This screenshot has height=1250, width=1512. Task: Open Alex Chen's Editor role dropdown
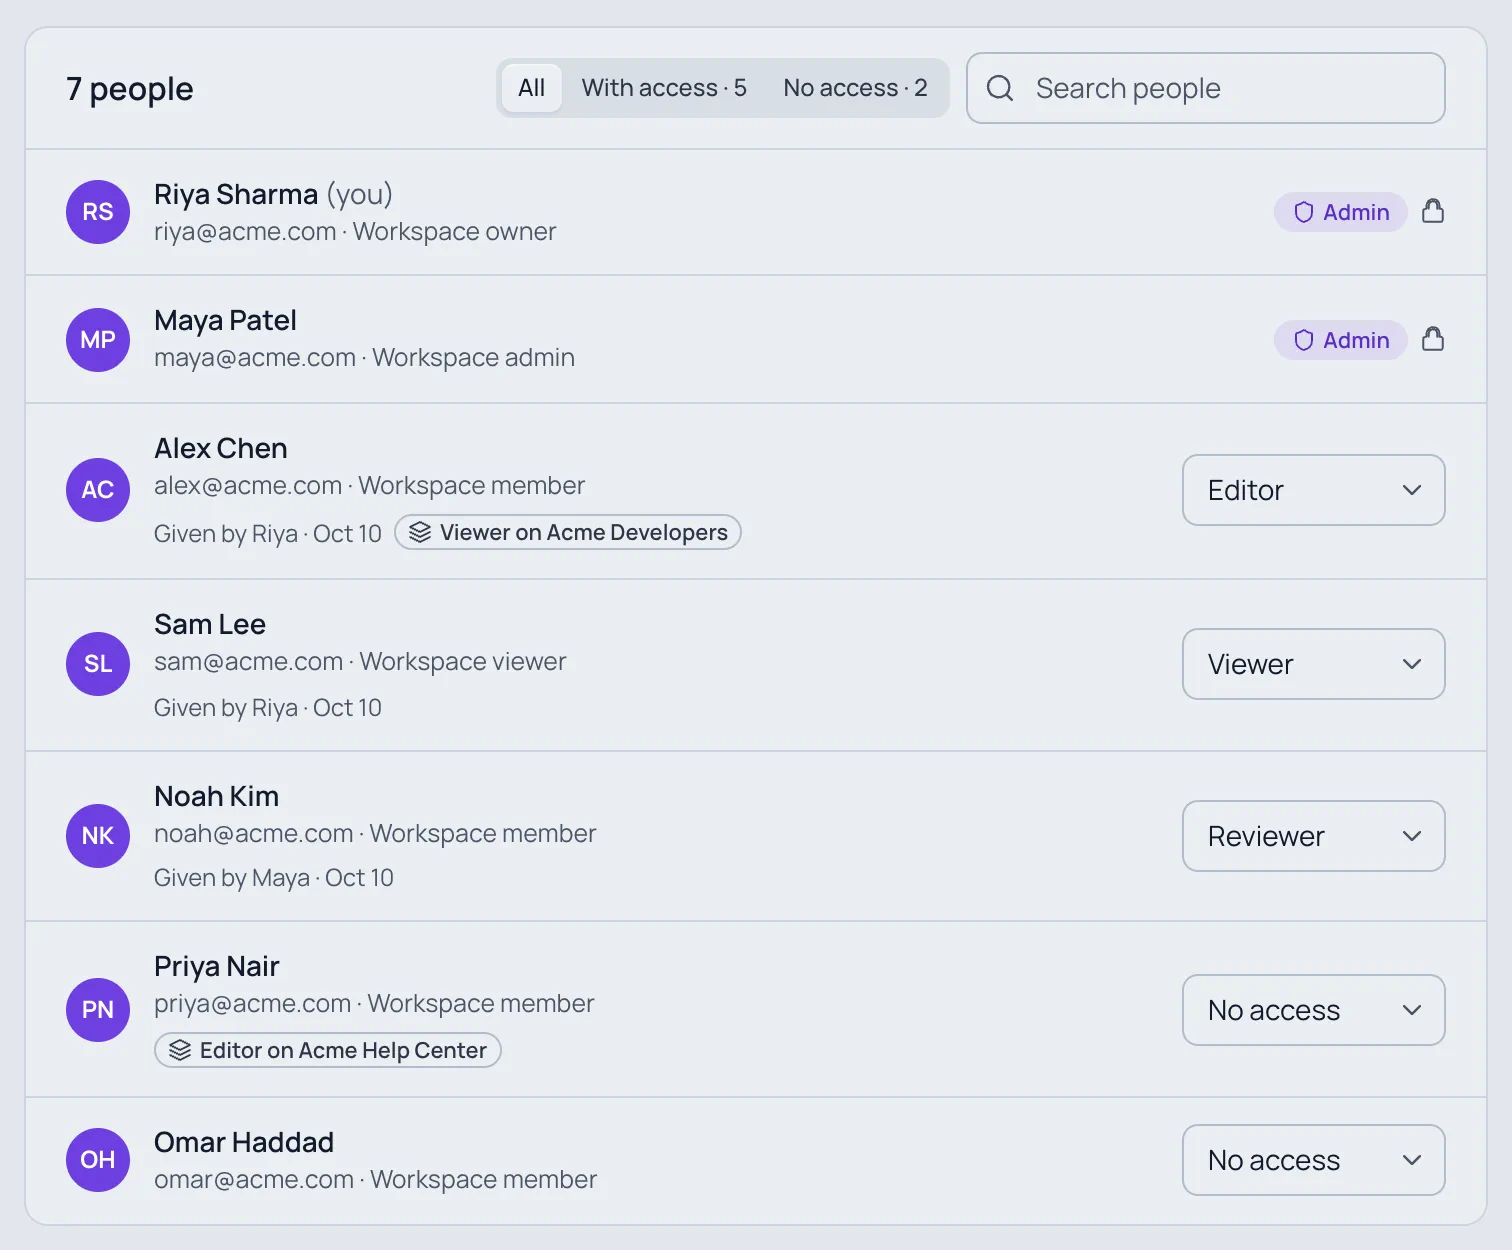pyautogui.click(x=1314, y=490)
